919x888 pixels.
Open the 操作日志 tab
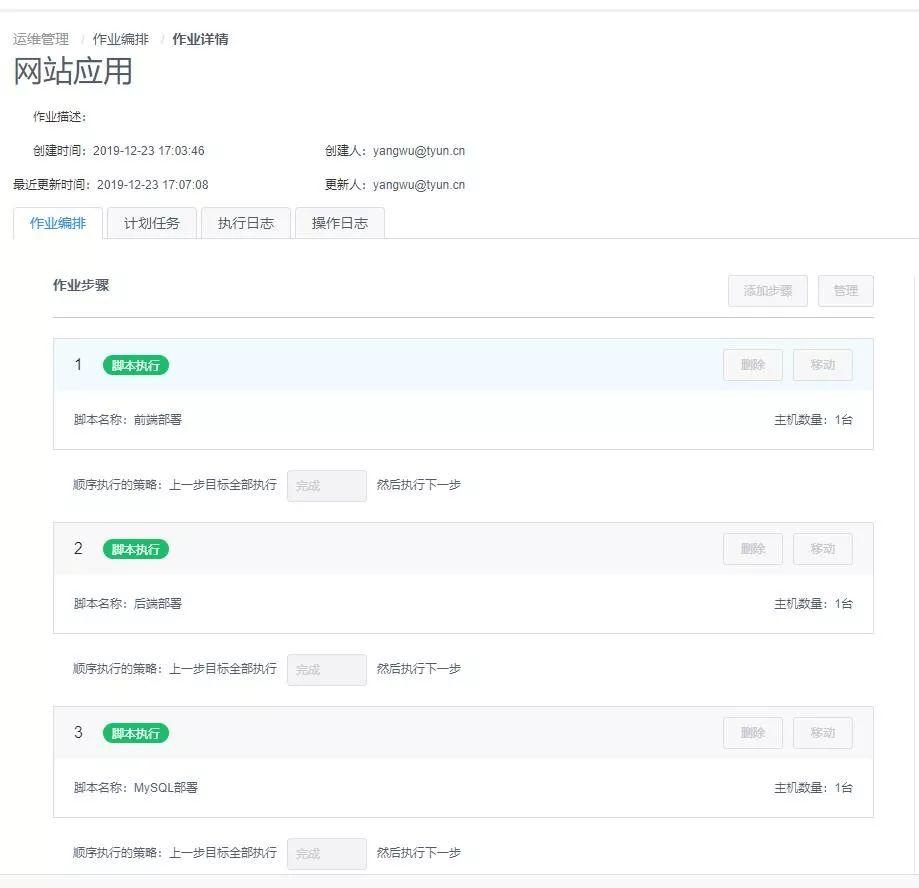pyautogui.click(x=340, y=223)
